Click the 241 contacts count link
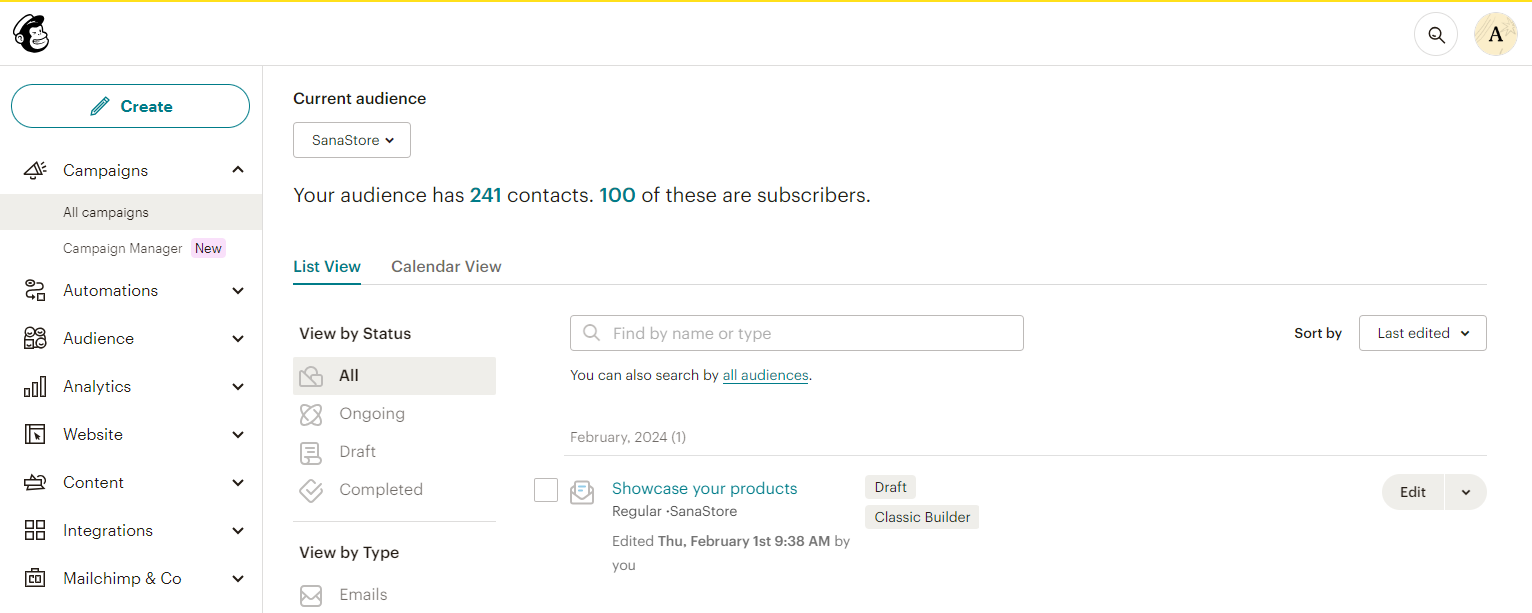The image size is (1532, 613). click(x=485, y=195)
